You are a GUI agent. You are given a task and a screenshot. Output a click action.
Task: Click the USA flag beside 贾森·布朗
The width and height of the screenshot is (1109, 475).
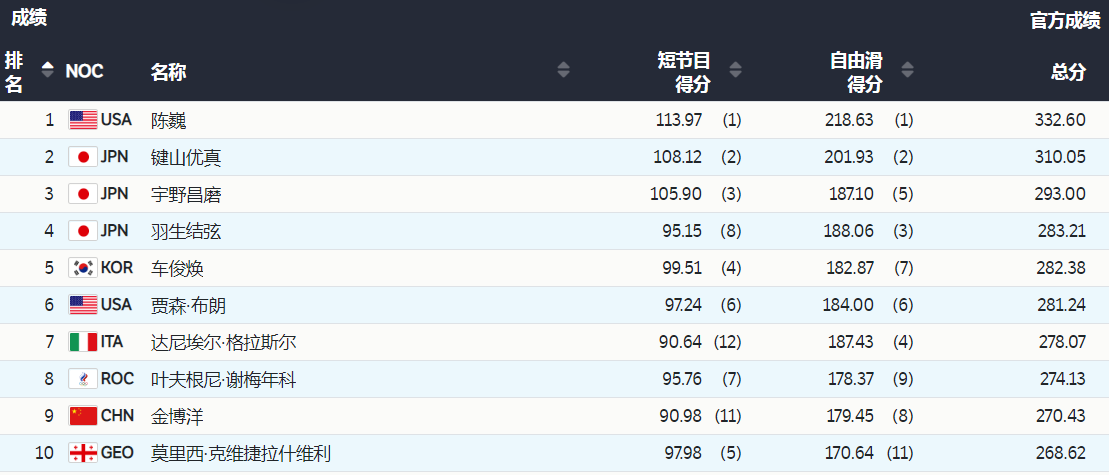pos(83,305)
